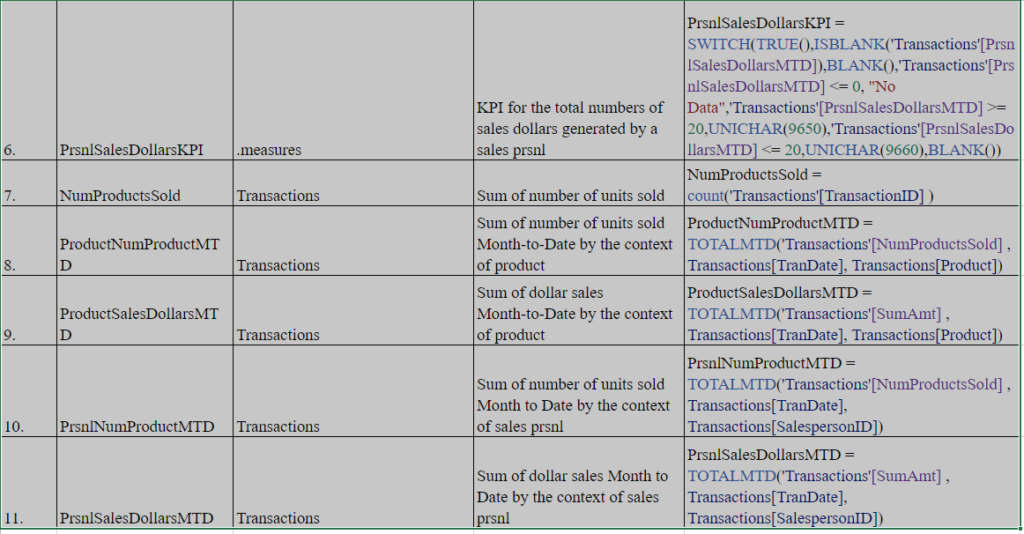Screen dimensions: 1024x534
Task: Select the PrsnlSalesDollarsKPI name cell
Action: [144, 80]
